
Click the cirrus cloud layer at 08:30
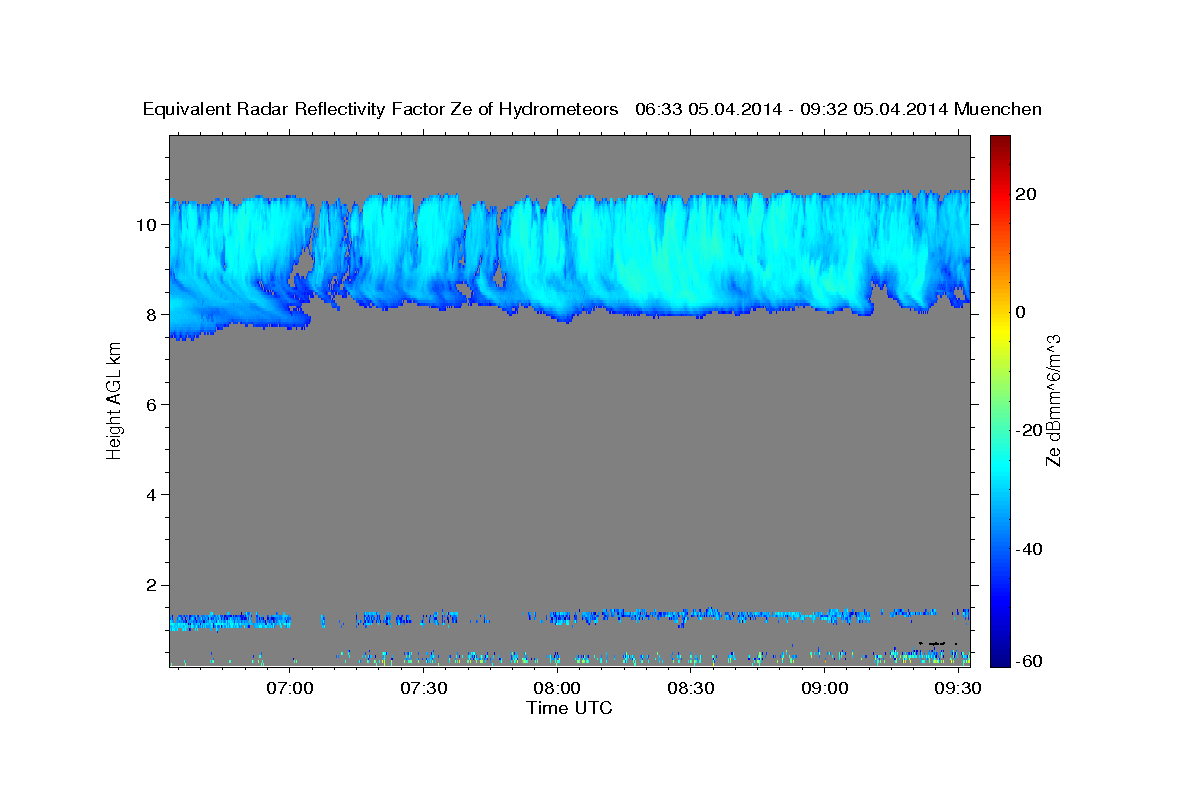pos(690,255)
